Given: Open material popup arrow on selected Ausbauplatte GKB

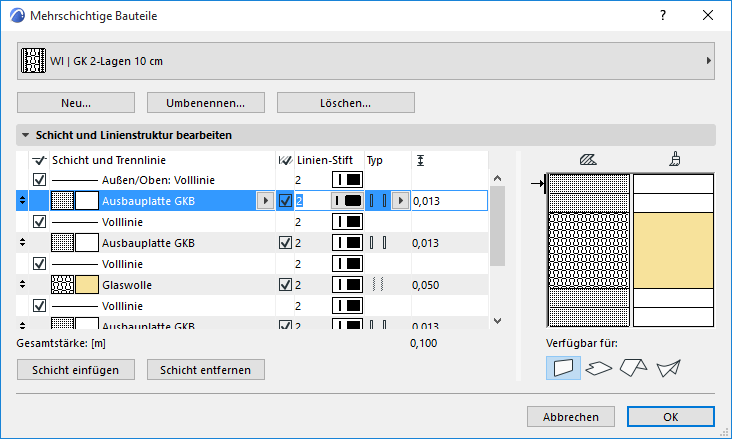Looking at the screenshot, I should [x=264, y=201].
